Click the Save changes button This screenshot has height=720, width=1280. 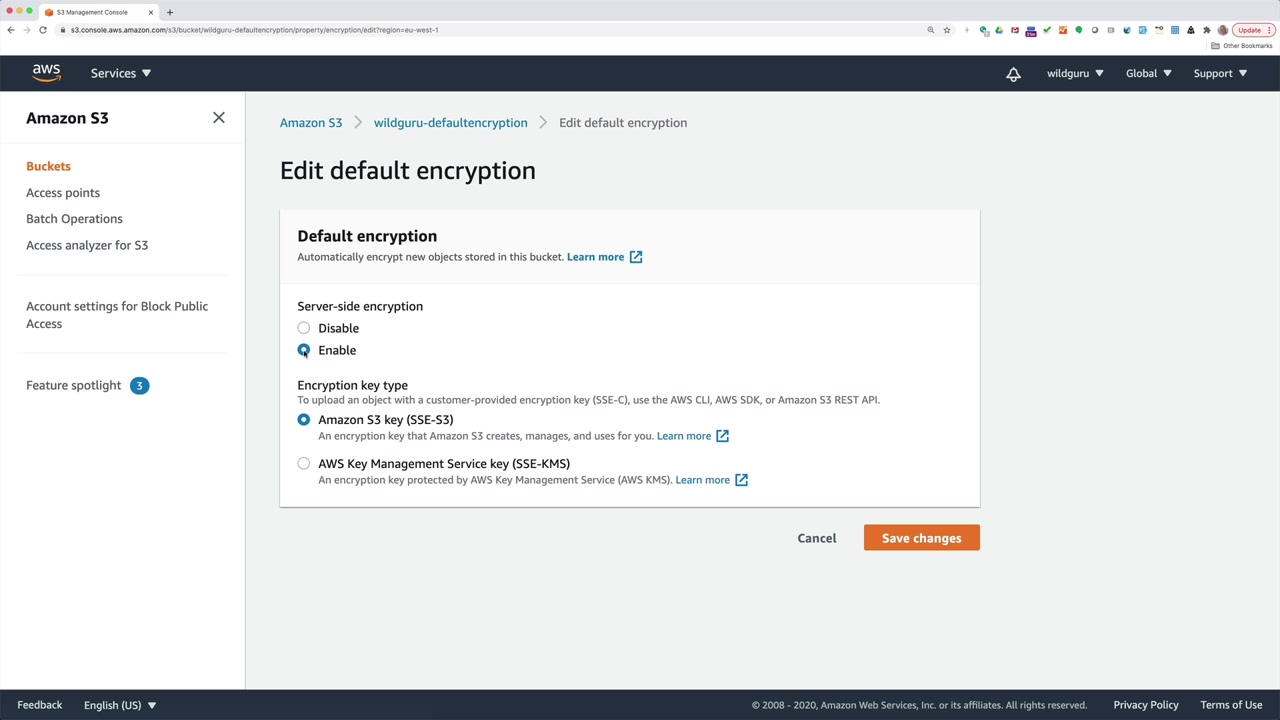pyautogui.click(x=921, y=538)
